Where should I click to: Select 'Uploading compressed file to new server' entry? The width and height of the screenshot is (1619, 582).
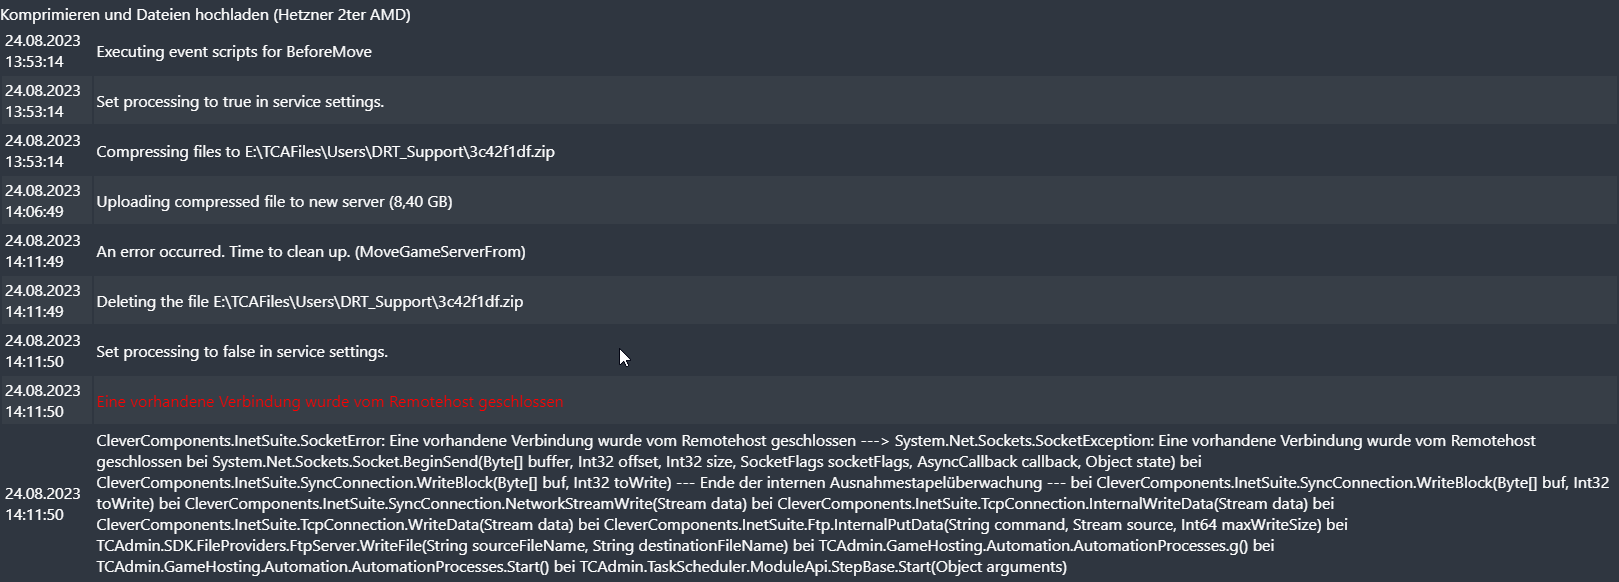pos(274,202)
